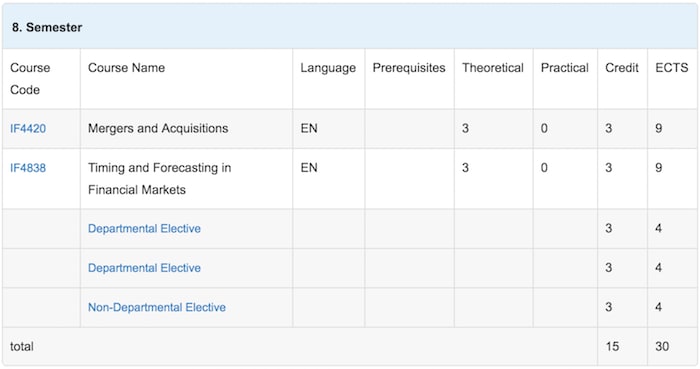Click the ECTS column header
The image size is (700, 369).
(x=671, y=68)
